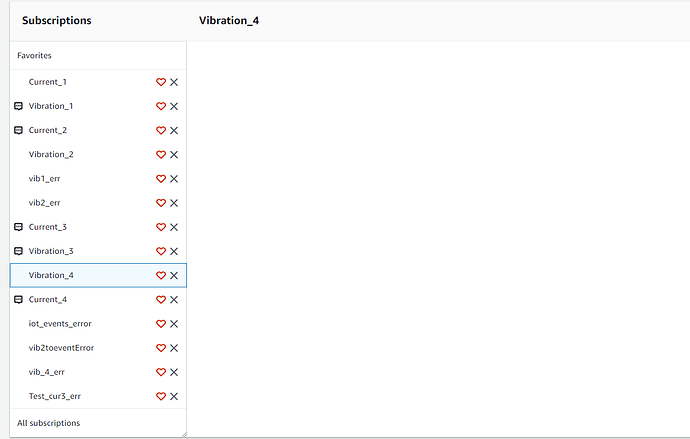Click the message icon beside Current_2

click(x=18, y=130)
